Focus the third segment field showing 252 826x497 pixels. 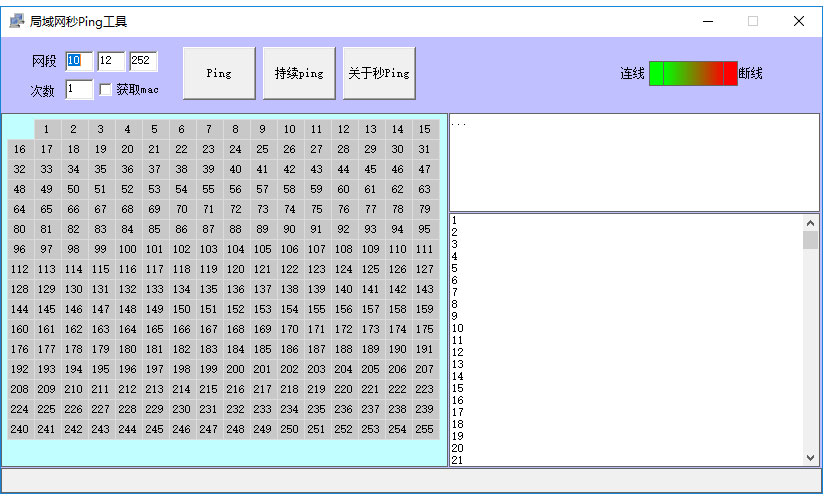tap(143, 61)
